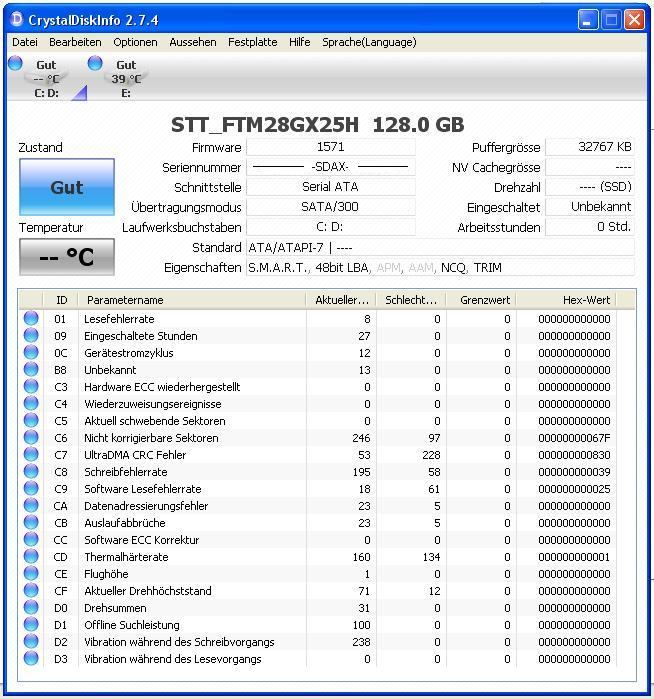Click the orb for Nicht korrigierbare Sektoren
This screenshot has width=654, height=699.
point(31,437)
